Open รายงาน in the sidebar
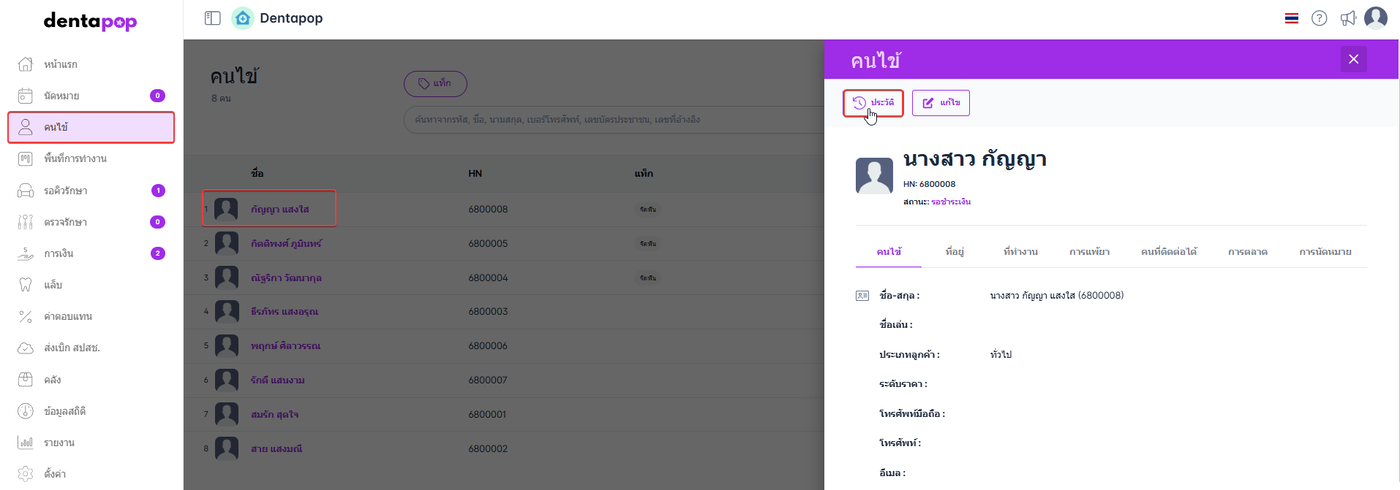Screen dimensions: 1400x490 pos(60,442)
